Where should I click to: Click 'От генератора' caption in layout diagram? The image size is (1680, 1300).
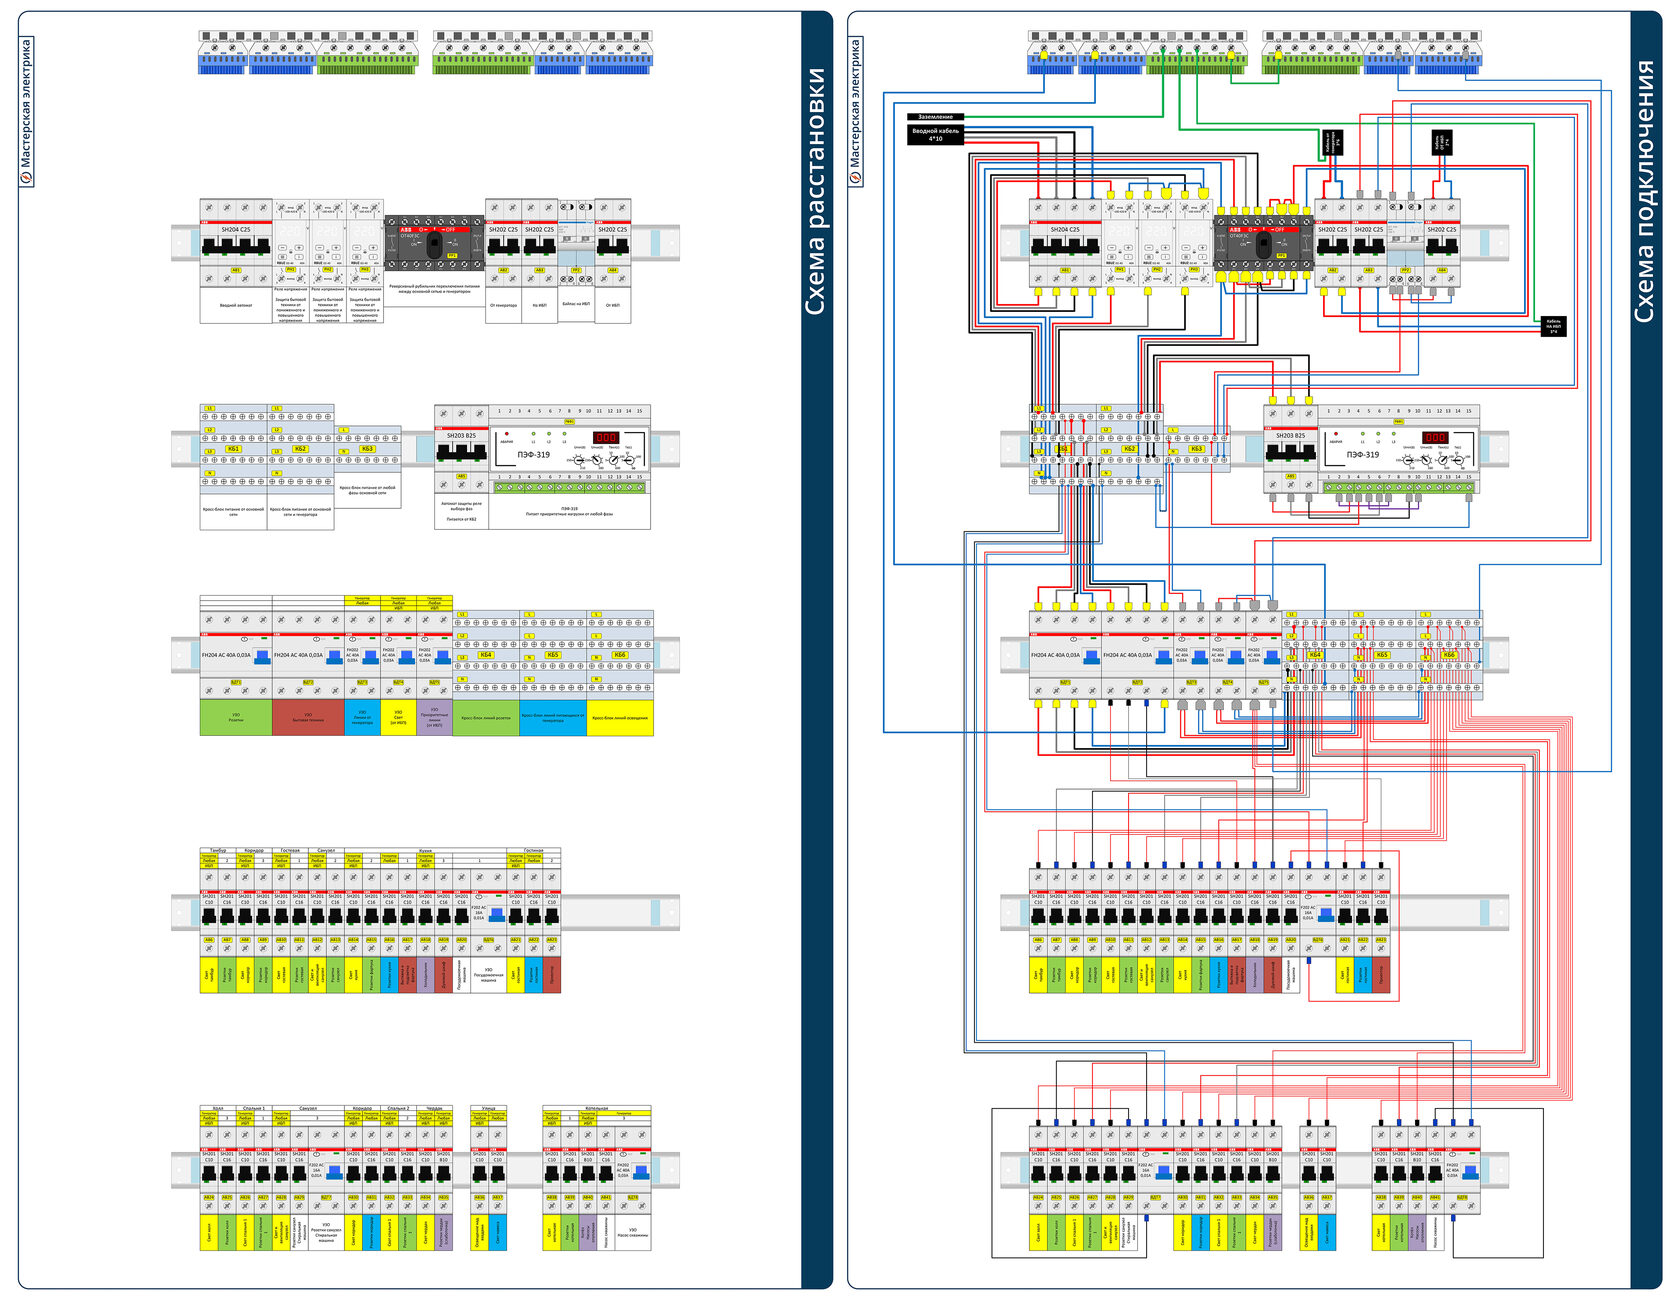503,305
